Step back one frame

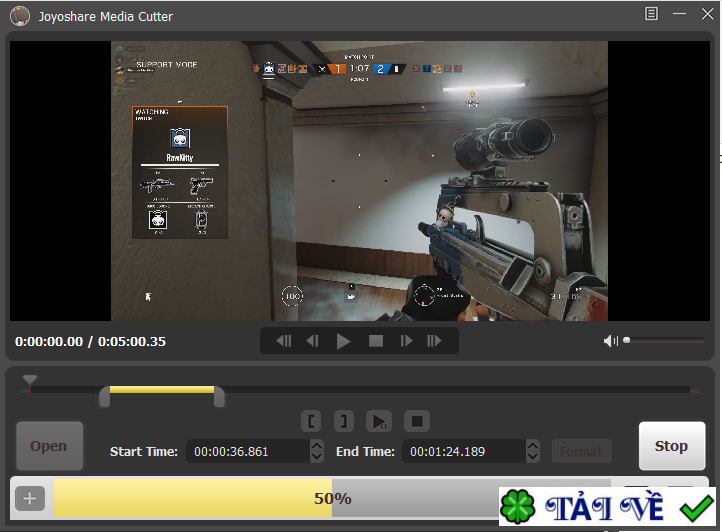coord(312,341)
